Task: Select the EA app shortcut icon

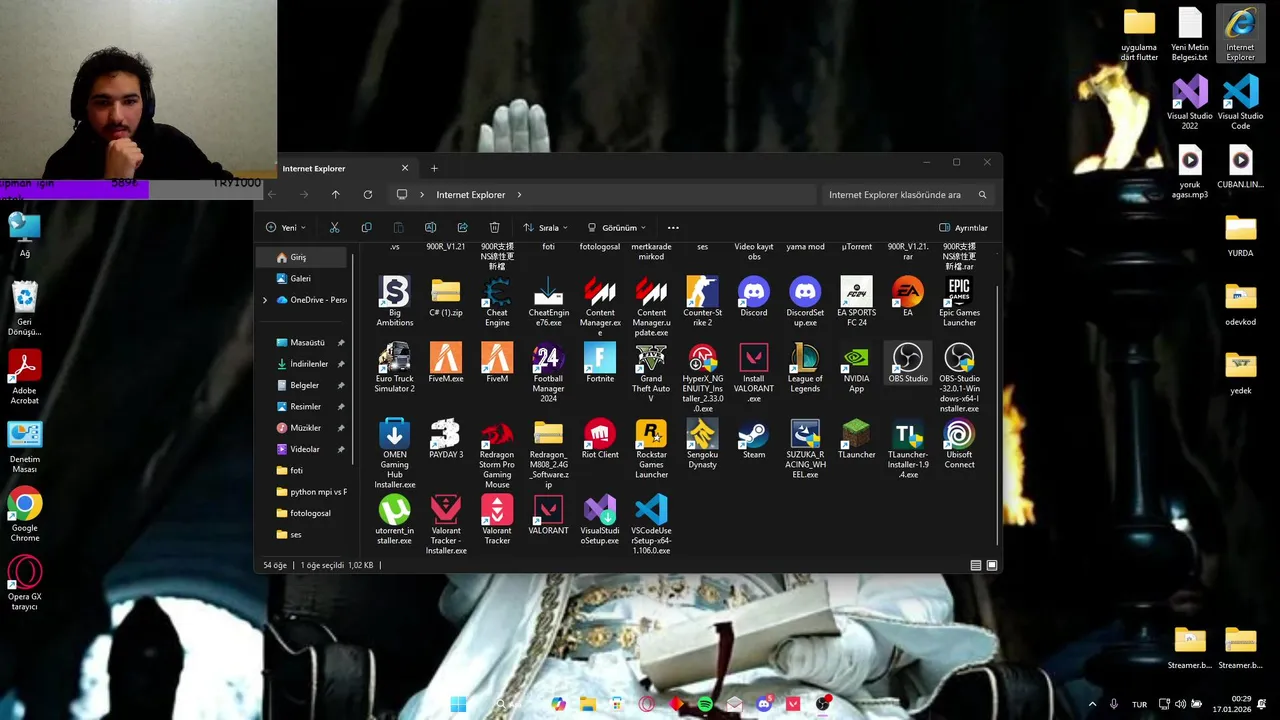Action: pyautogui.click(x=907, y=292)
